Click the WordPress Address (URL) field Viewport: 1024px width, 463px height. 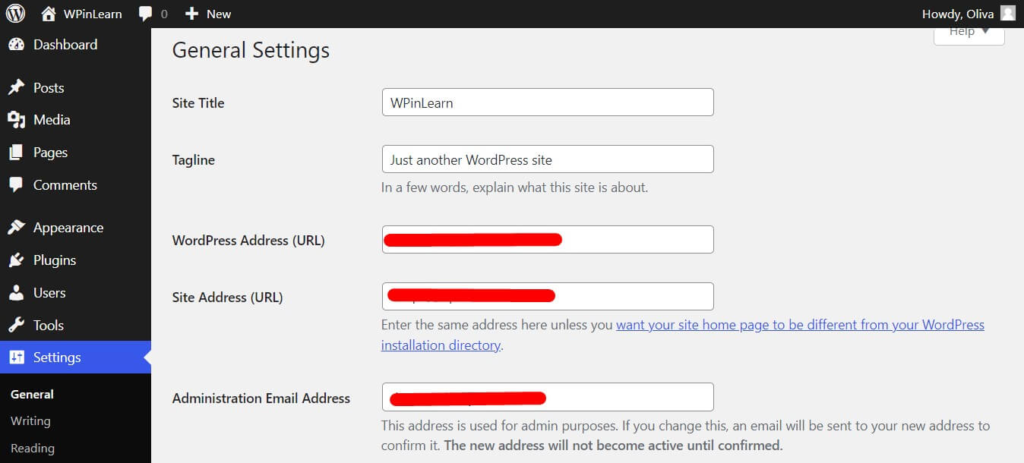[x=547, y=240]
